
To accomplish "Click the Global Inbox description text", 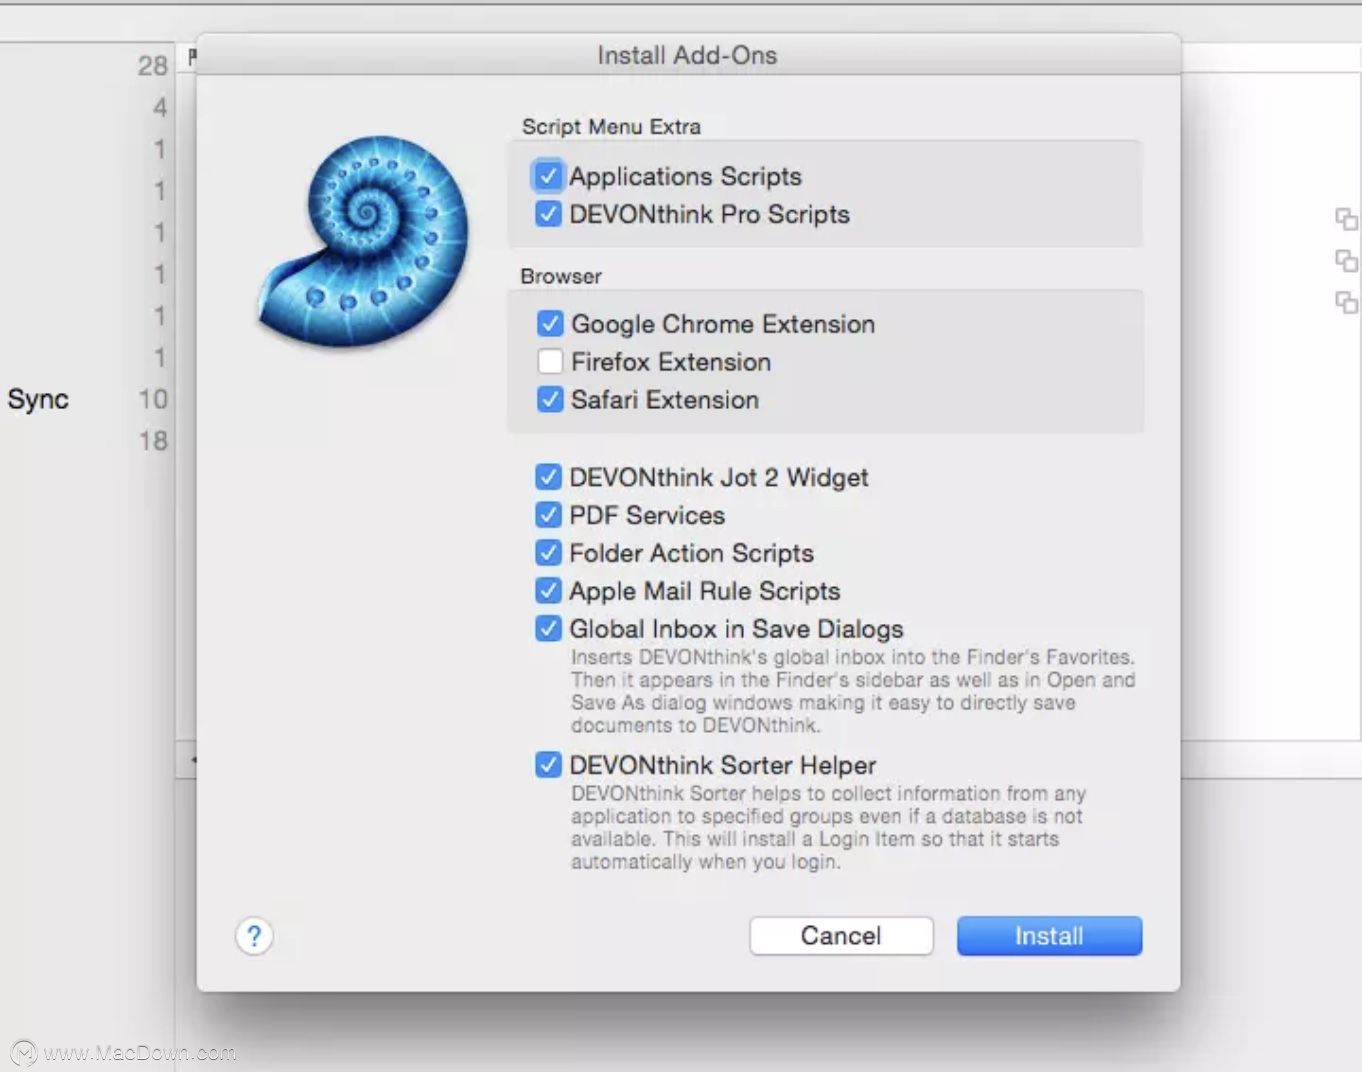I will click(x=853, y=691).
